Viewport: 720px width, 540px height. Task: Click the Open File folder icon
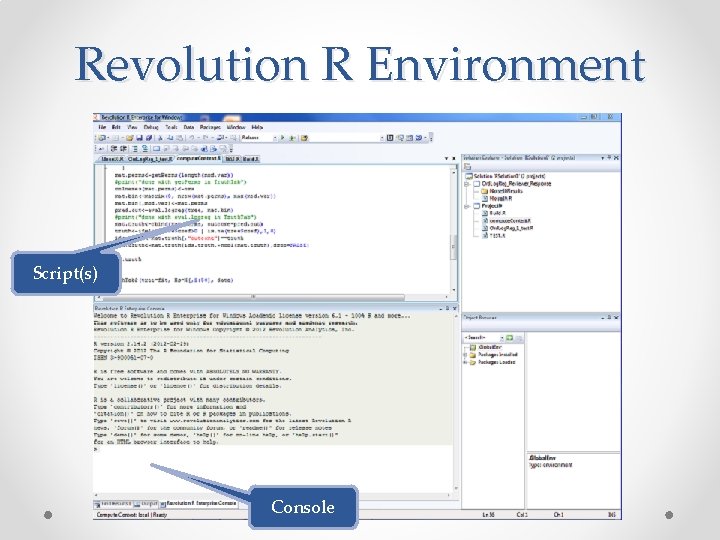(129, 138)
